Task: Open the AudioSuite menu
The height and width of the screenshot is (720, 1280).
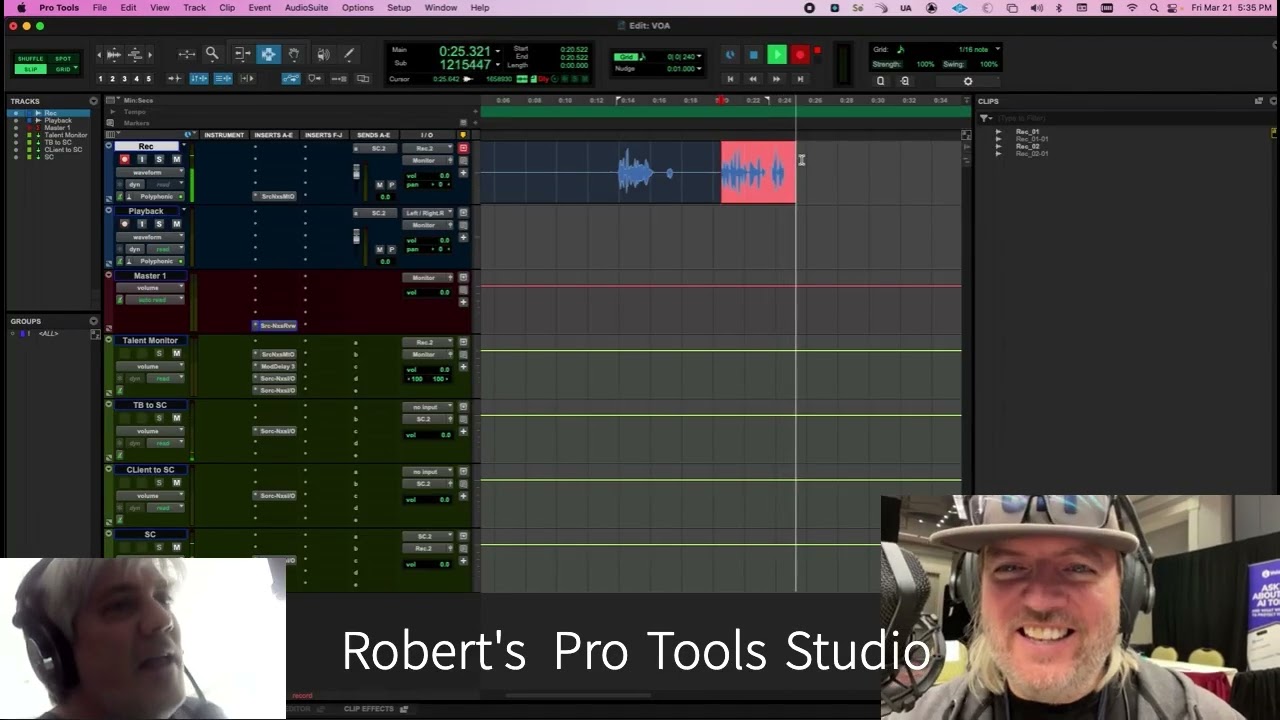Action: (x=306, y=8)
